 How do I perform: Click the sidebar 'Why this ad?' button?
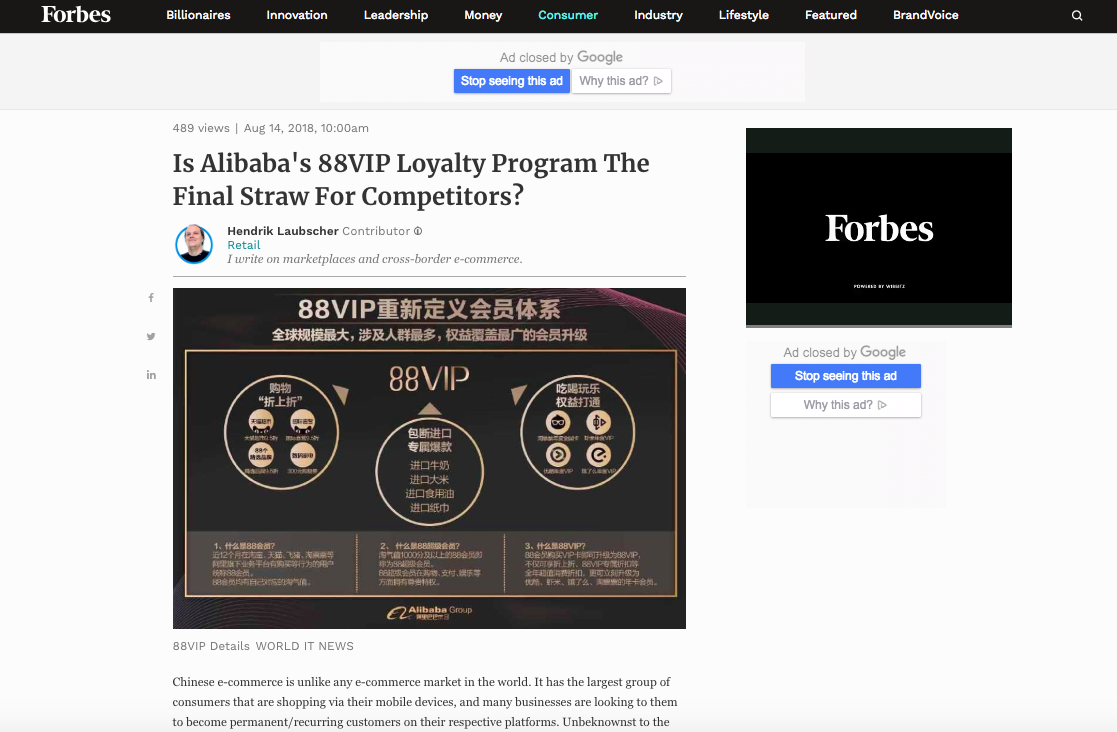[846, 404]
